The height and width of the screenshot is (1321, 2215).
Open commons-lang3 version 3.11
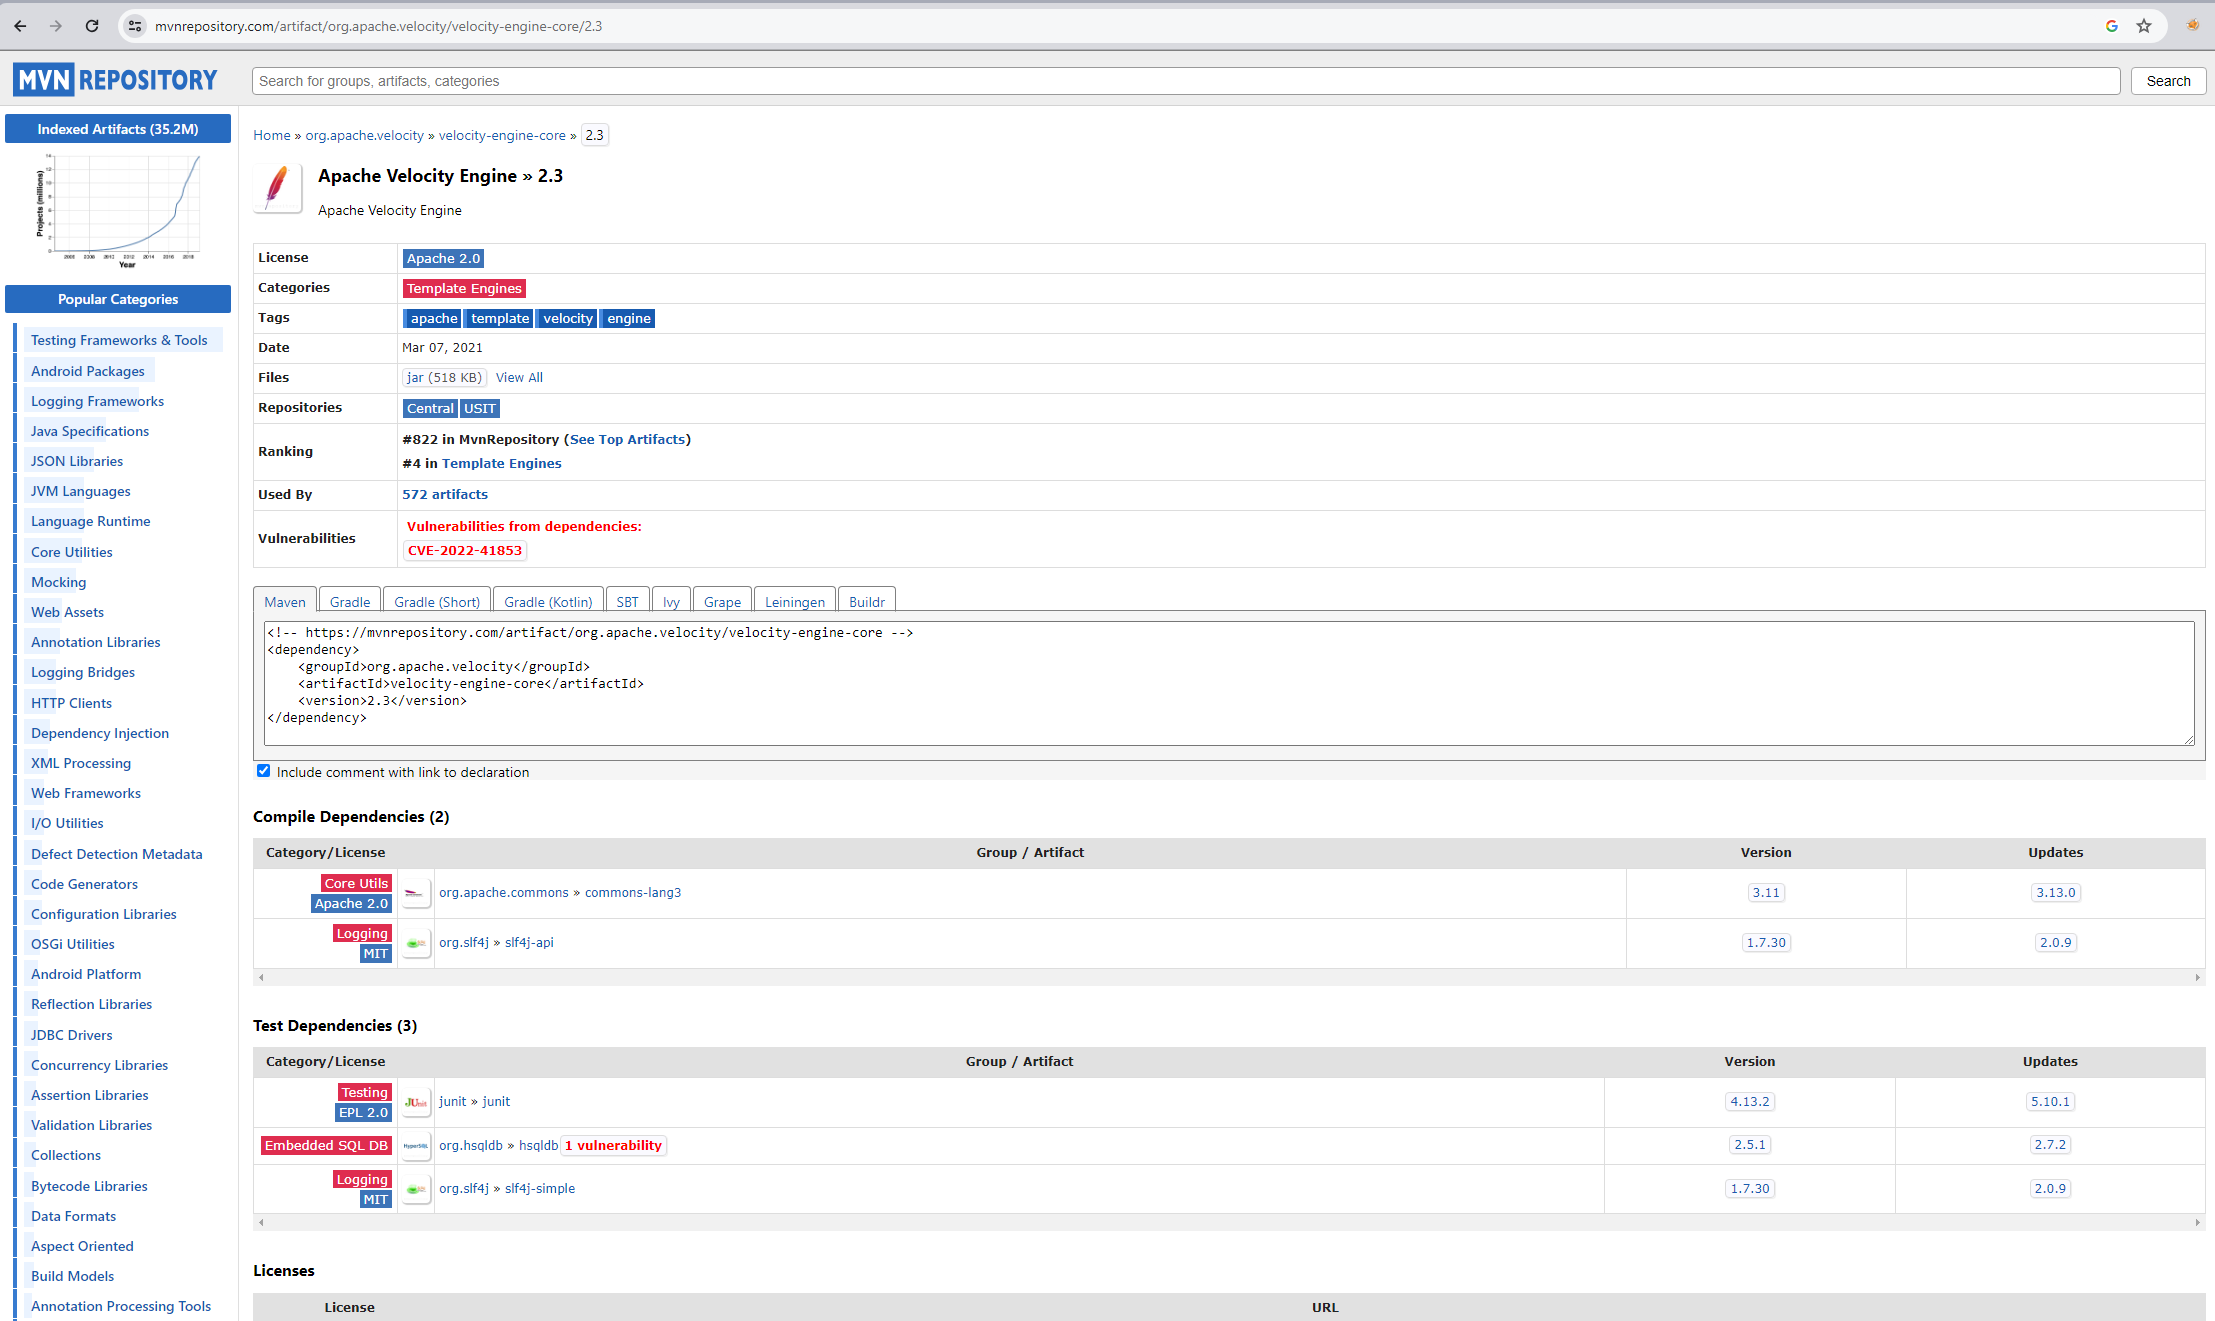1766,892
